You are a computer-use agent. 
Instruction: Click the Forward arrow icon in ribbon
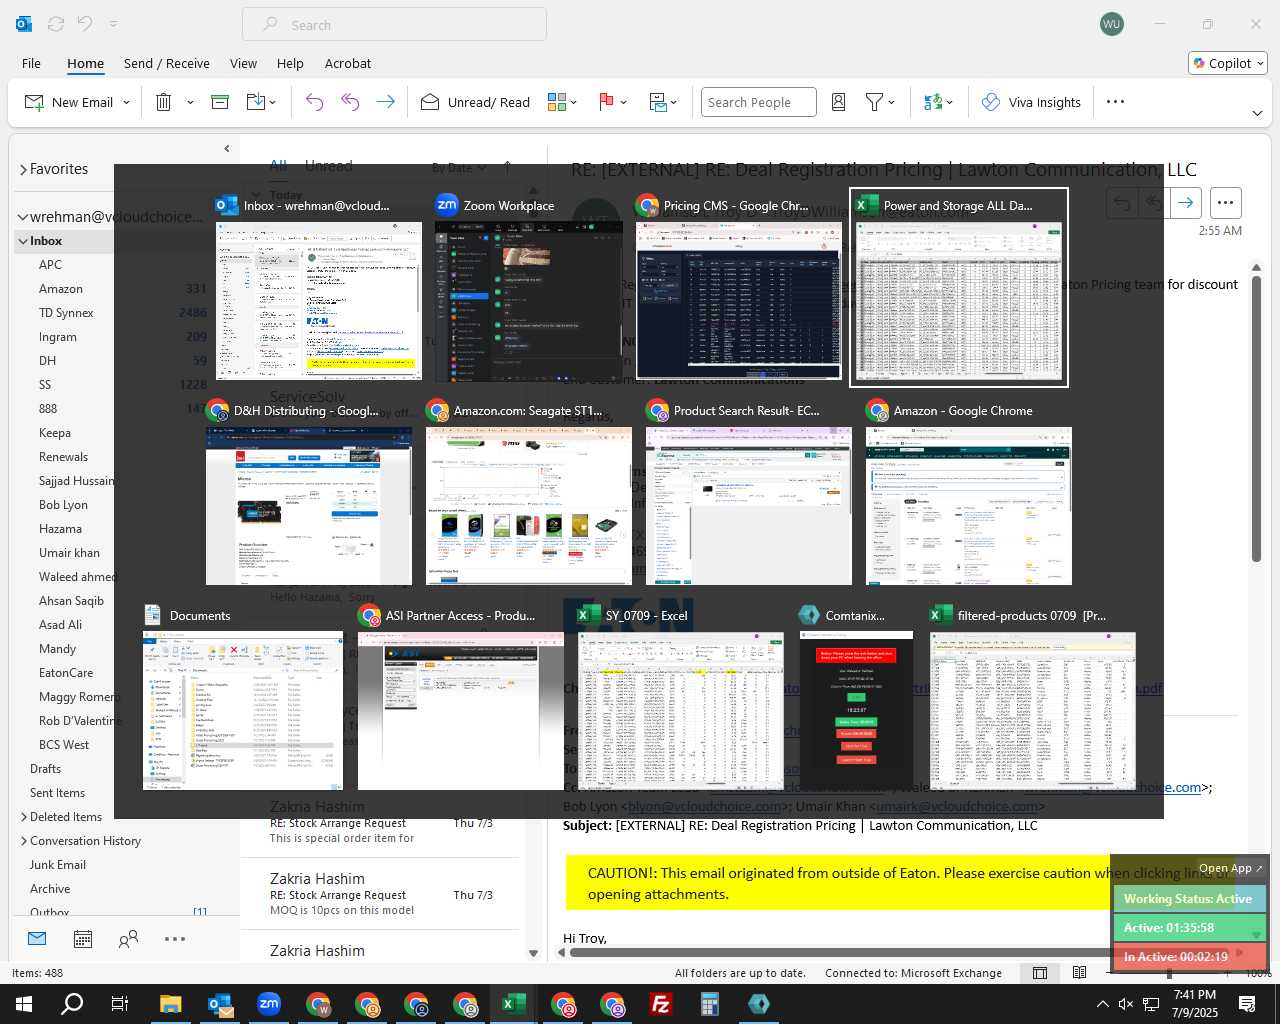tap(385, 102)
